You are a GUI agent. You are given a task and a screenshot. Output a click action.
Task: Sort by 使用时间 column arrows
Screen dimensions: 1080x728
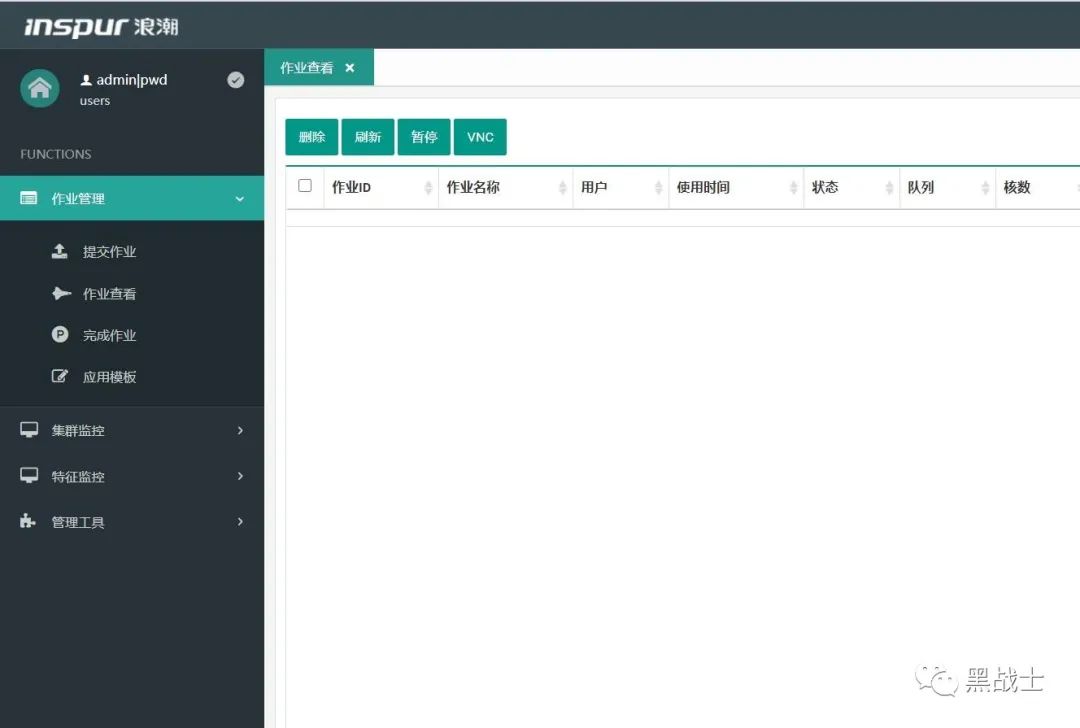pos(793,187)
